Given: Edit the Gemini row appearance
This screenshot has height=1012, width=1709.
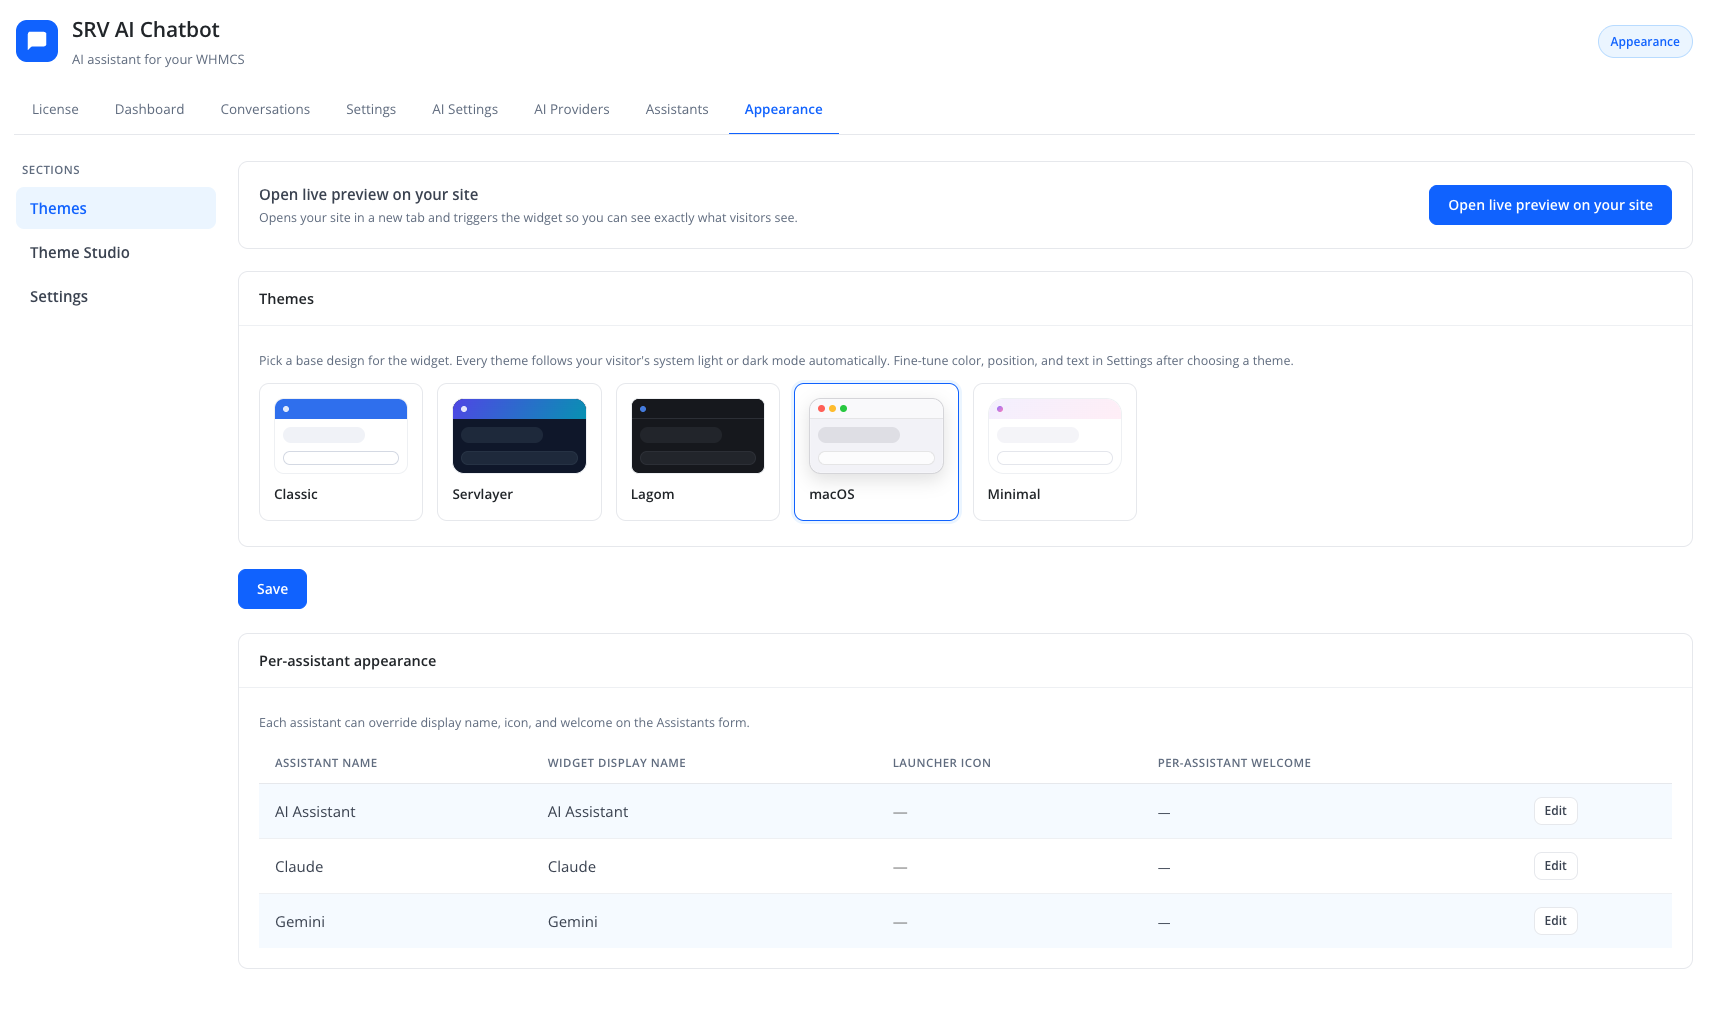Looking at the screenshot, I should tap(1555, 921).
